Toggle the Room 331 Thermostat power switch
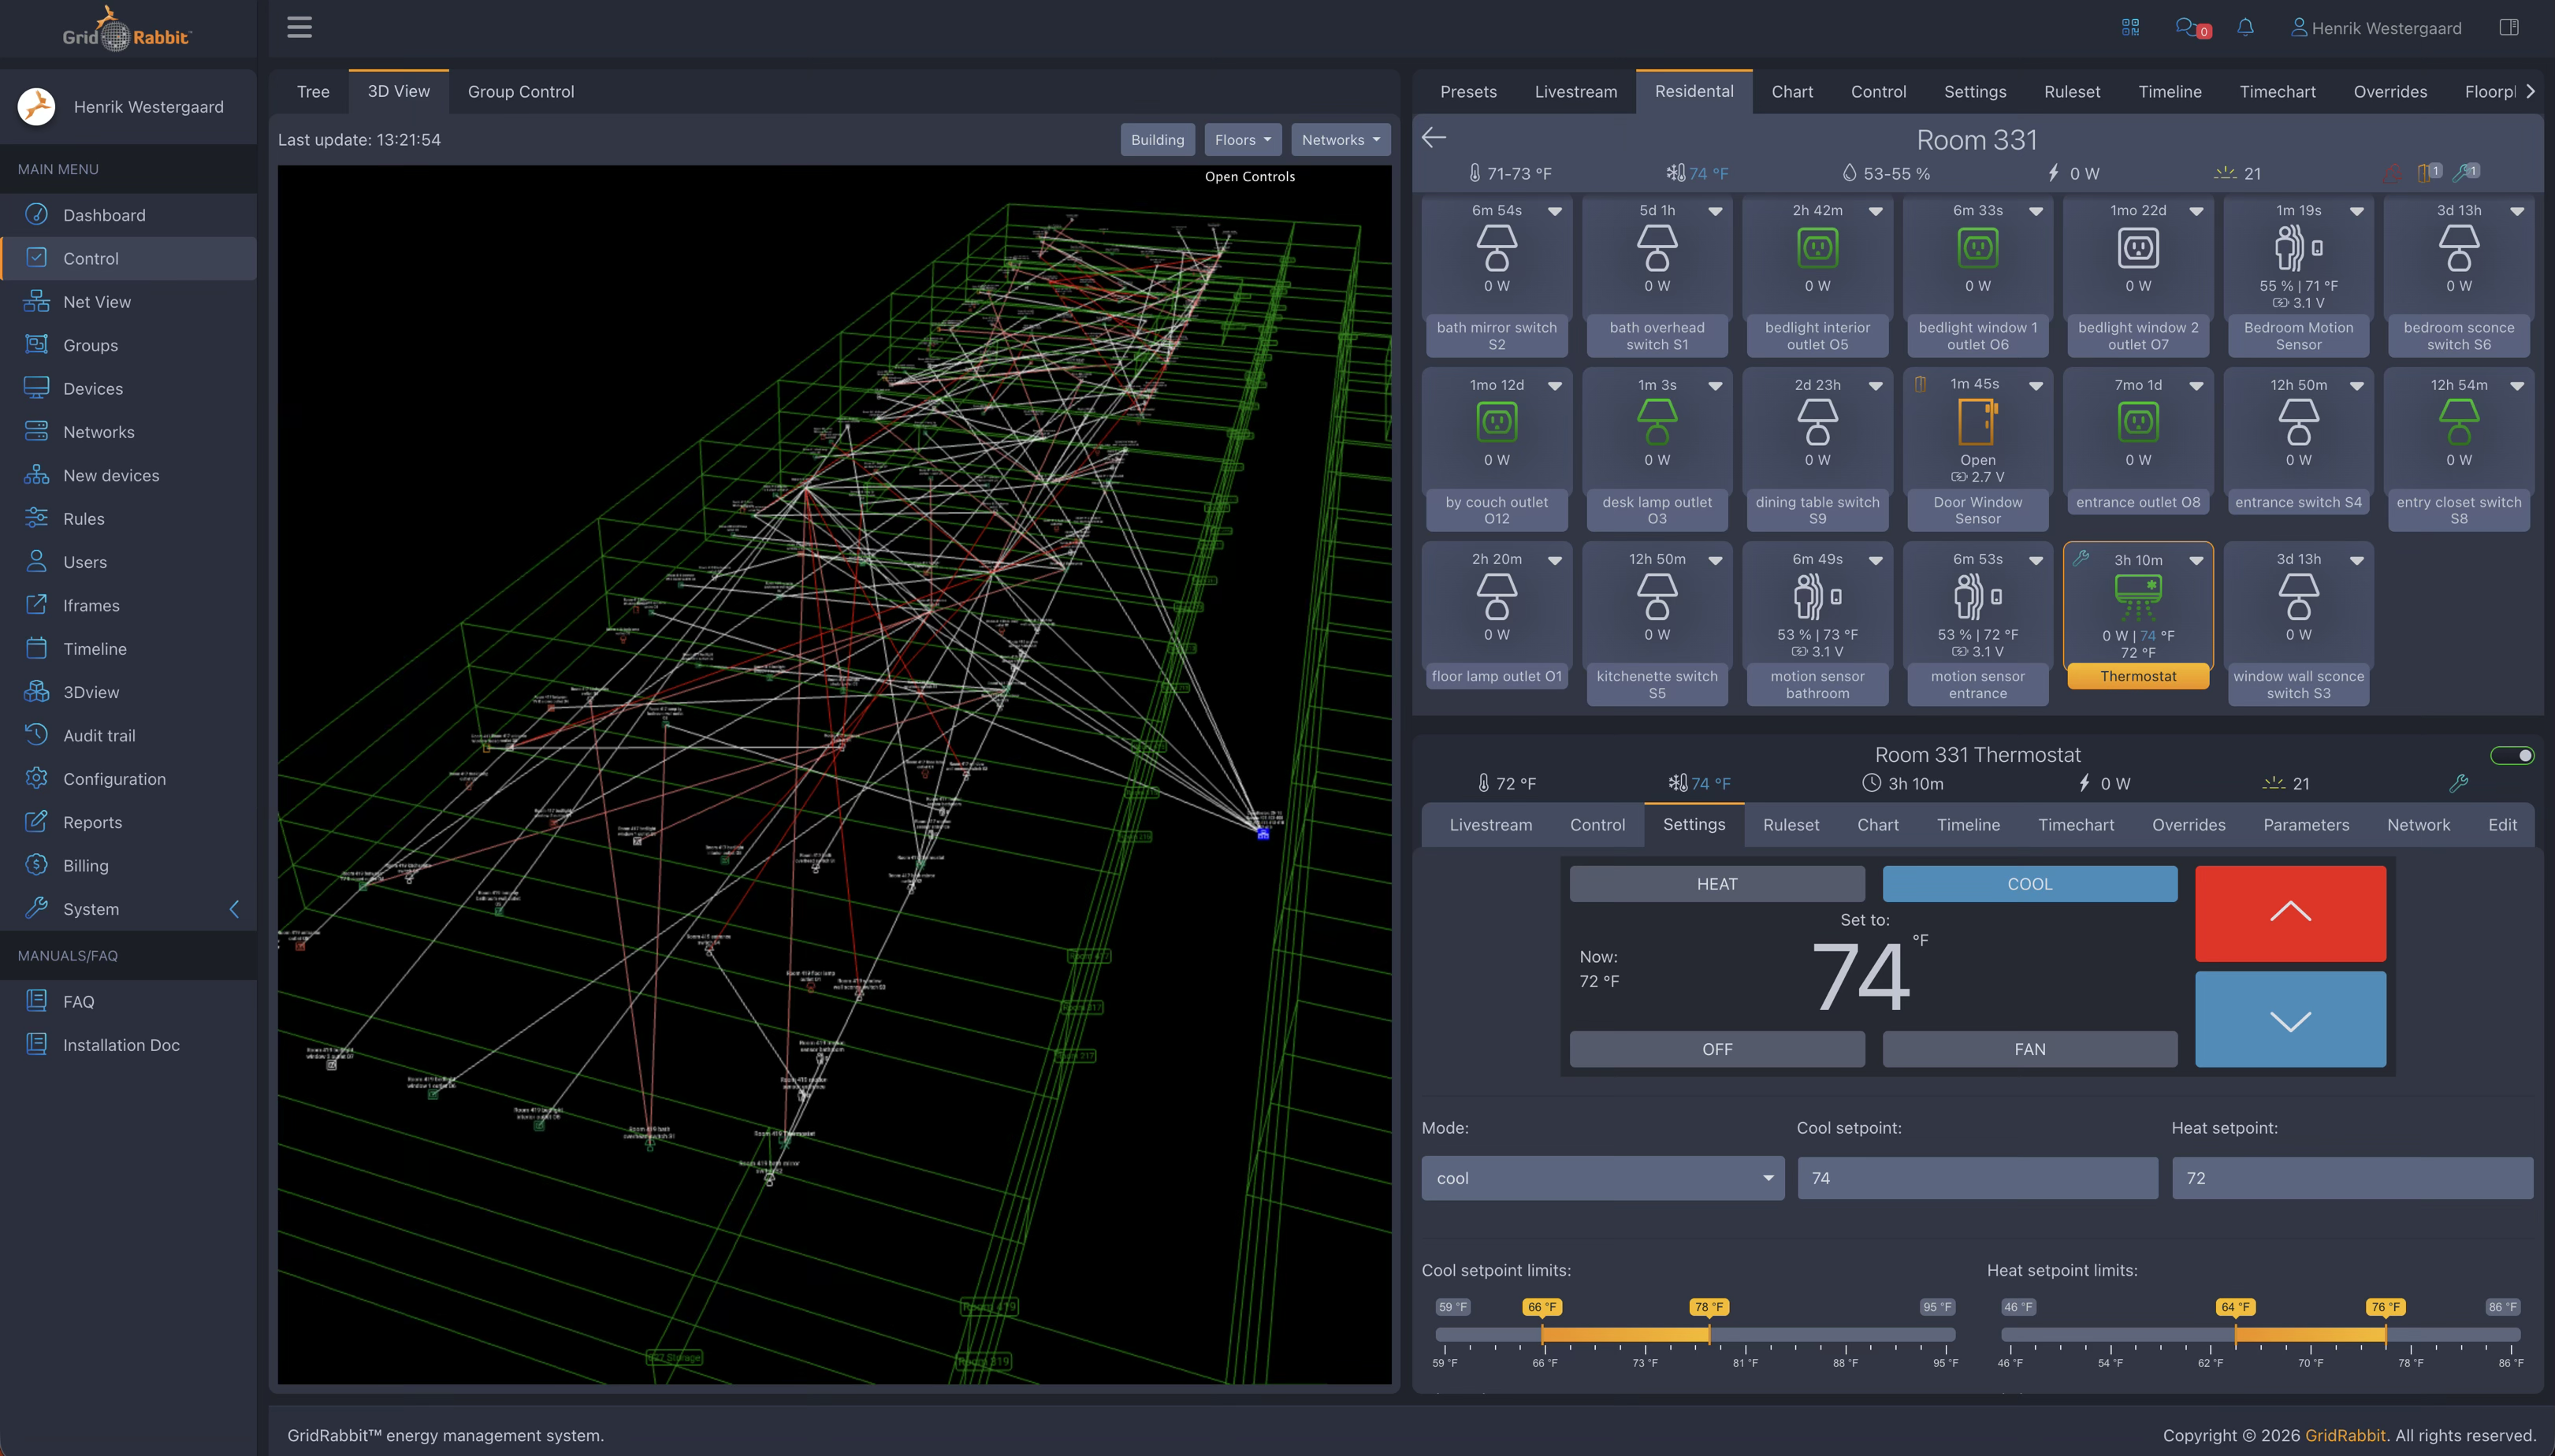 click(2511, 755)
